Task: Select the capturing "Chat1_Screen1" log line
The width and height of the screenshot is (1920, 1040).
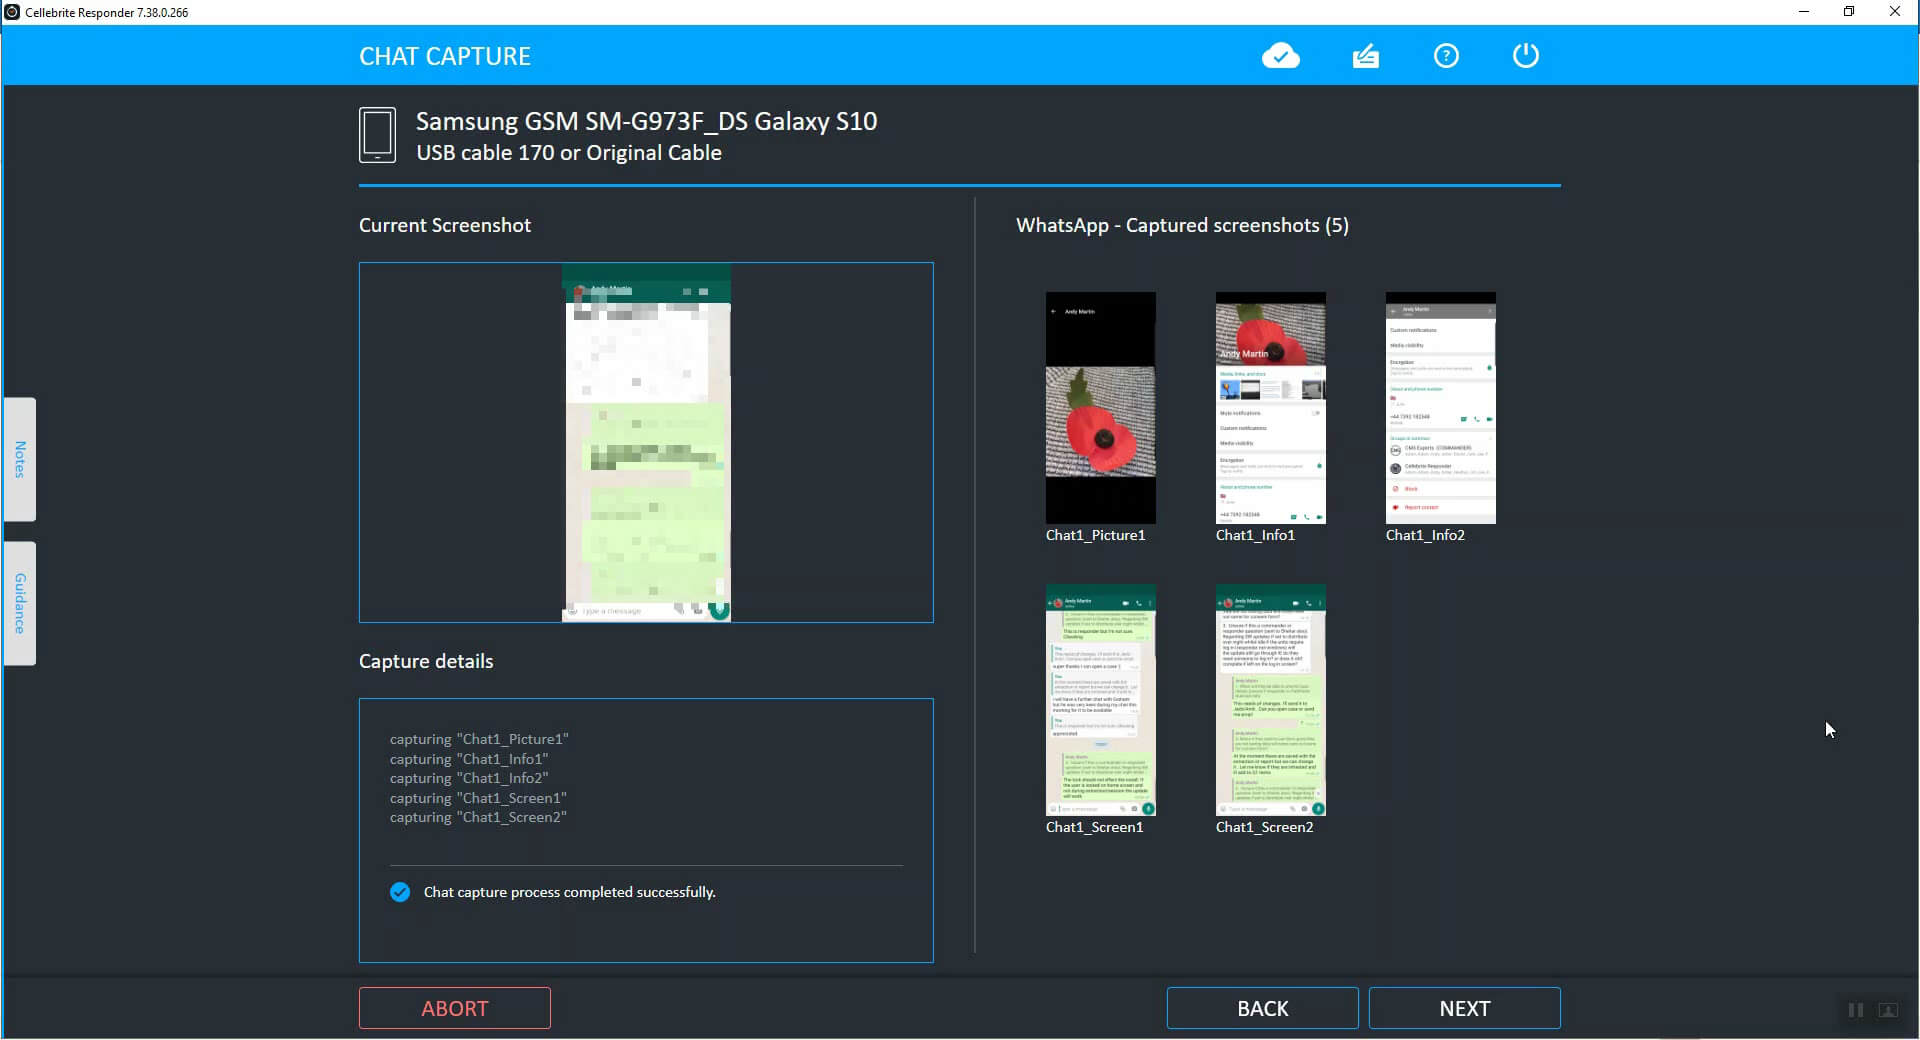Action: point(478,798)
